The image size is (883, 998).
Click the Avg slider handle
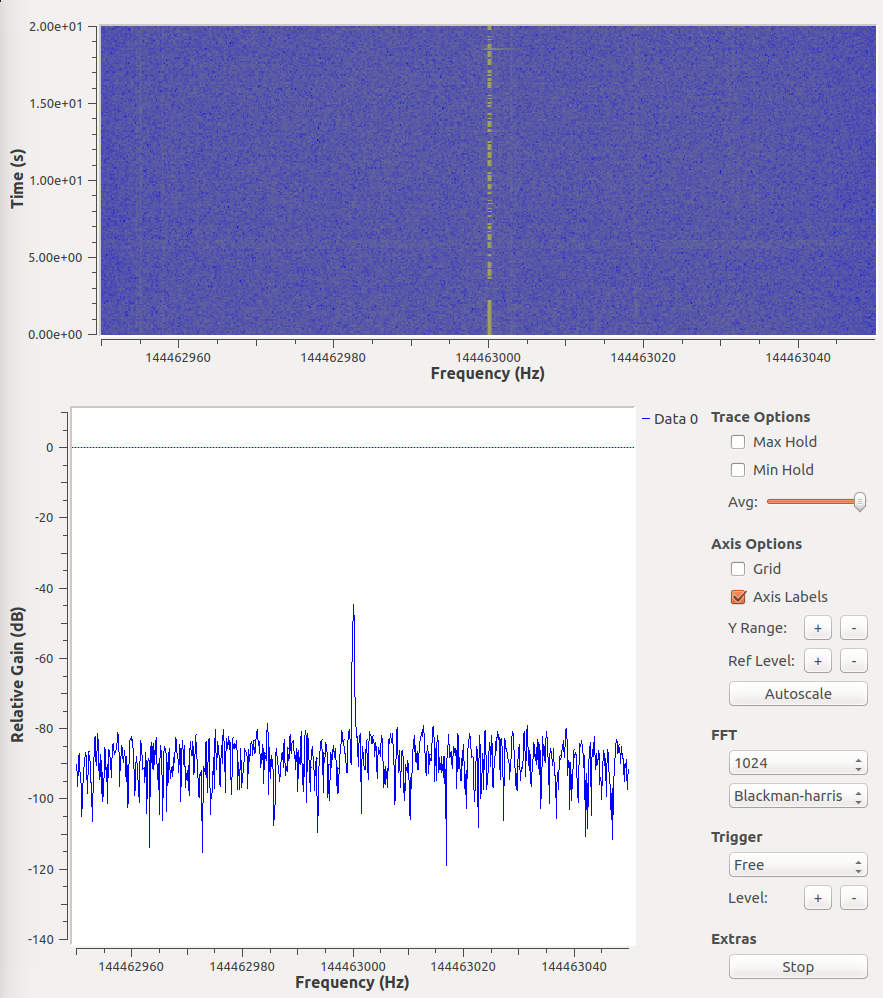(859, 502)
